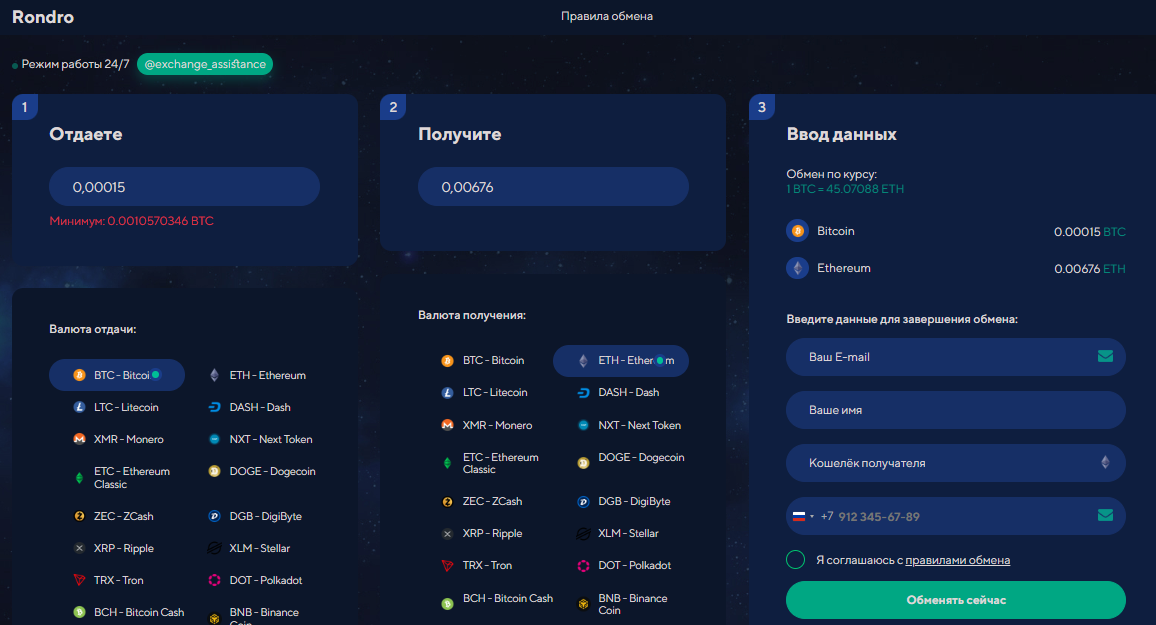Viewport: 1156px width, 625px height.
Task: Click the Ethereum logo in exchange summary
Action: [x=797, y=268]
